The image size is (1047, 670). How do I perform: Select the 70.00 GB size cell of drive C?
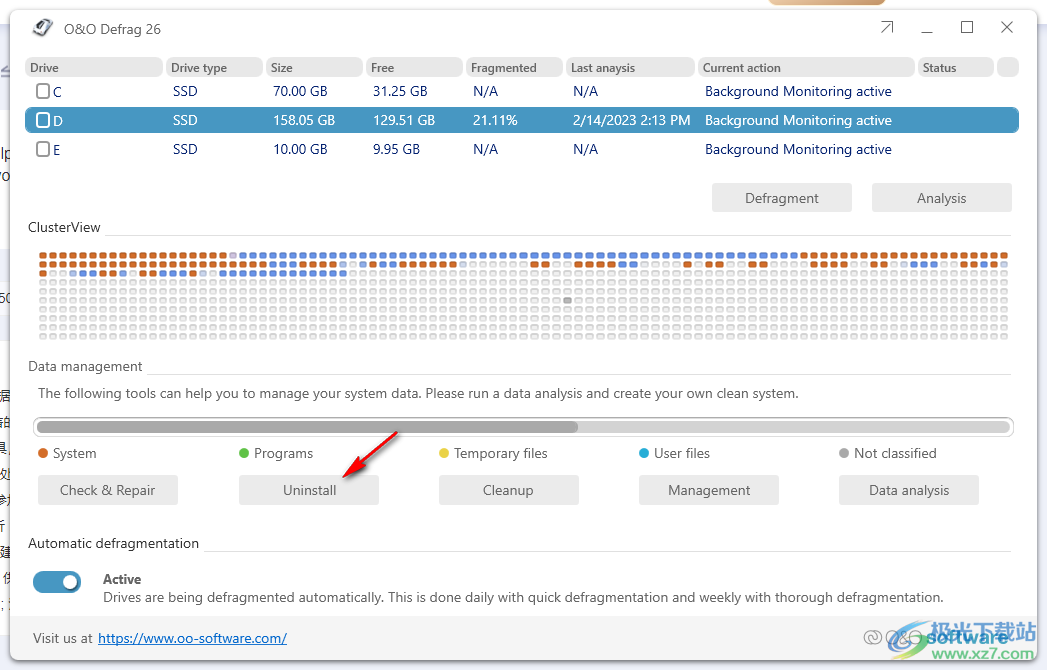(x=300, y=91)
